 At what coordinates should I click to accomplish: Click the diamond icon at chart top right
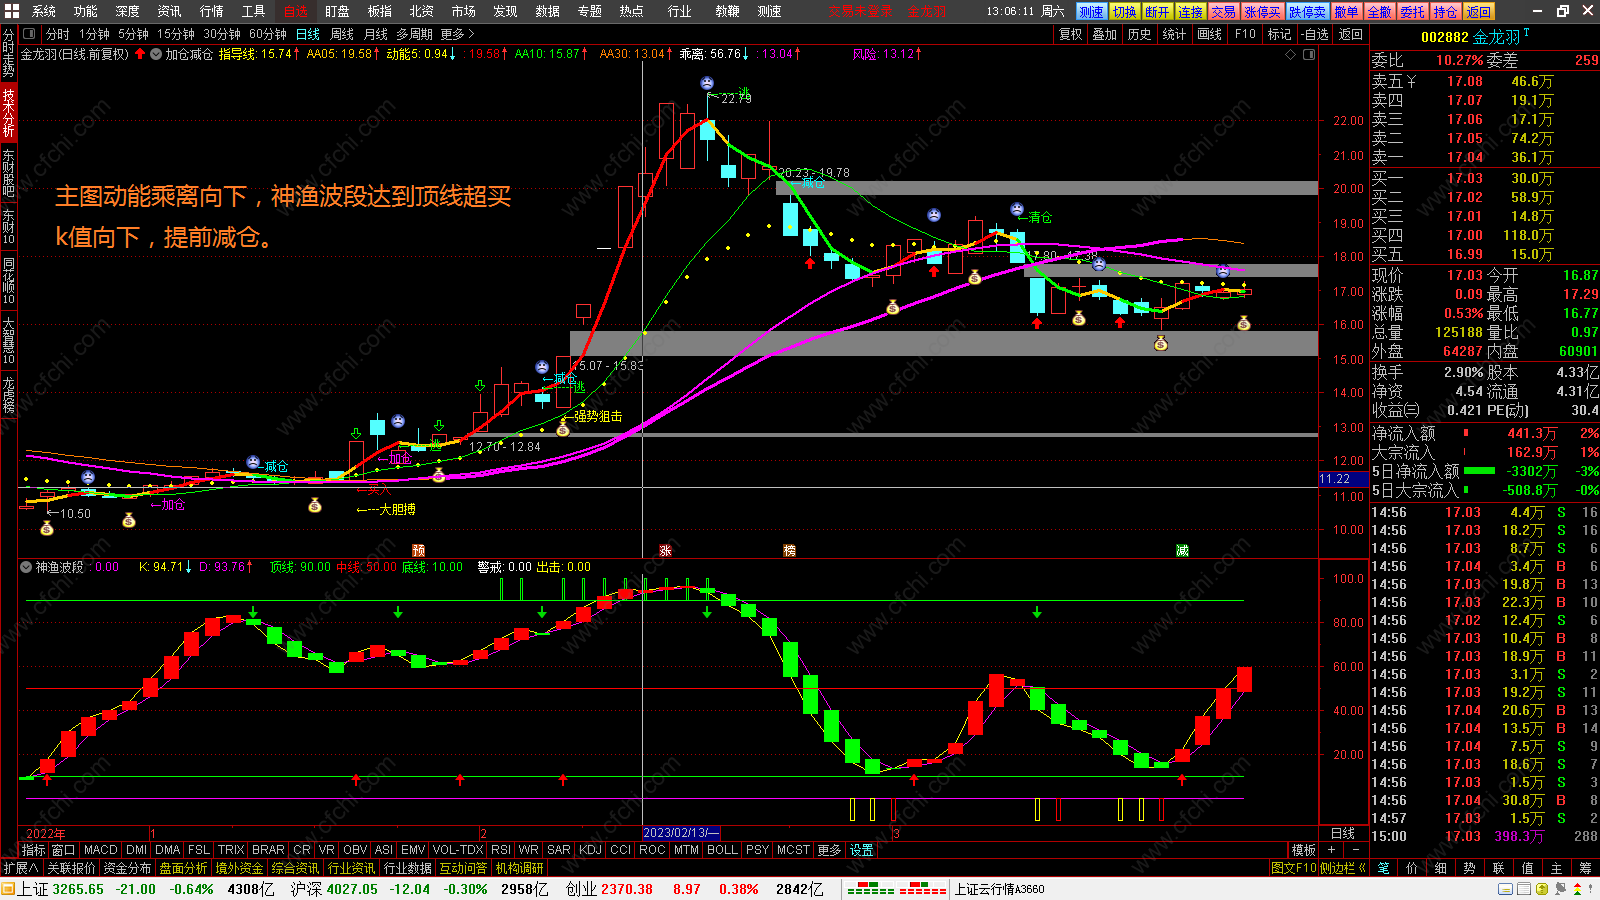click(x=1290, y=54)
